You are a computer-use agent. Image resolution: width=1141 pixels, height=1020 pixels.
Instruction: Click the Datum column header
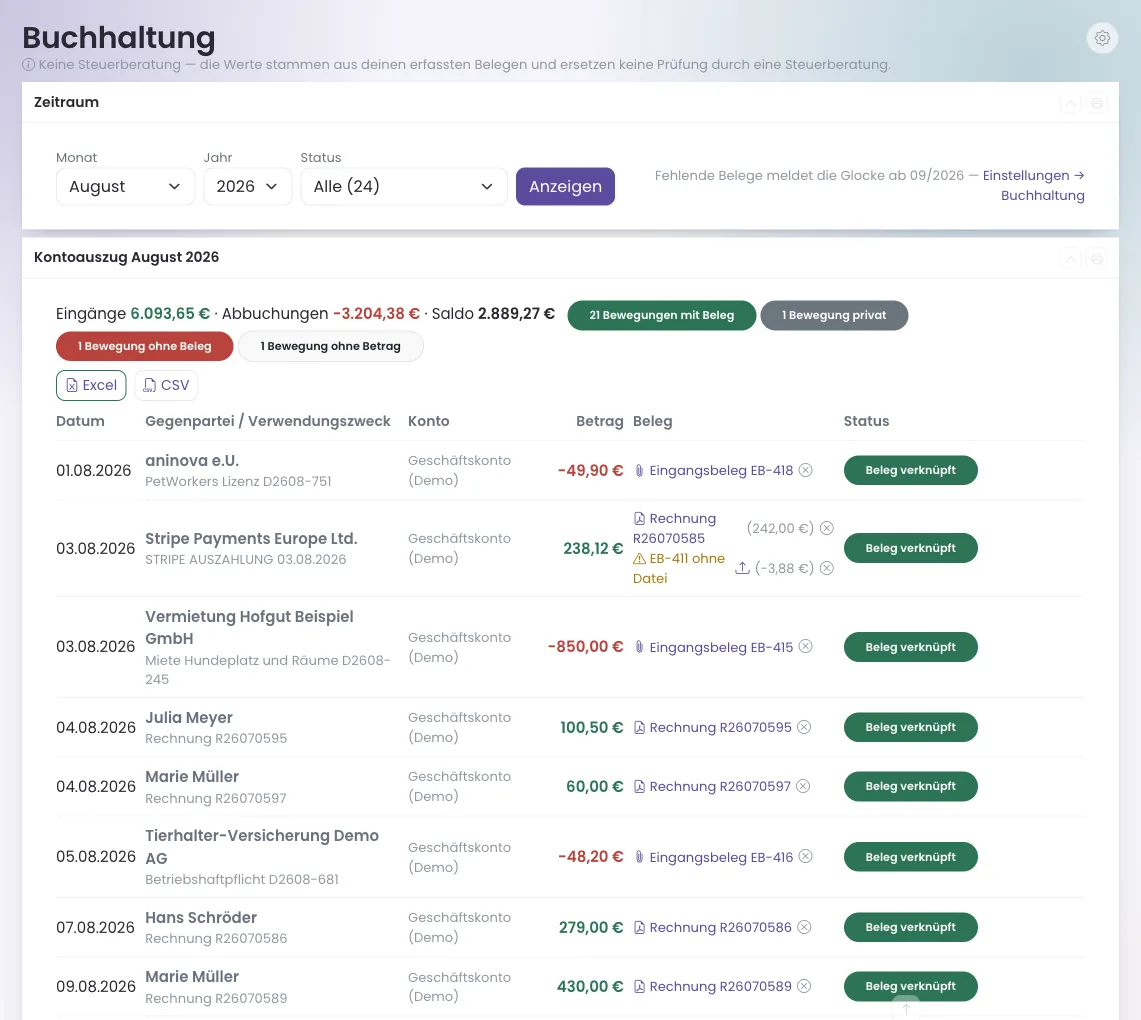click(80, 421)
